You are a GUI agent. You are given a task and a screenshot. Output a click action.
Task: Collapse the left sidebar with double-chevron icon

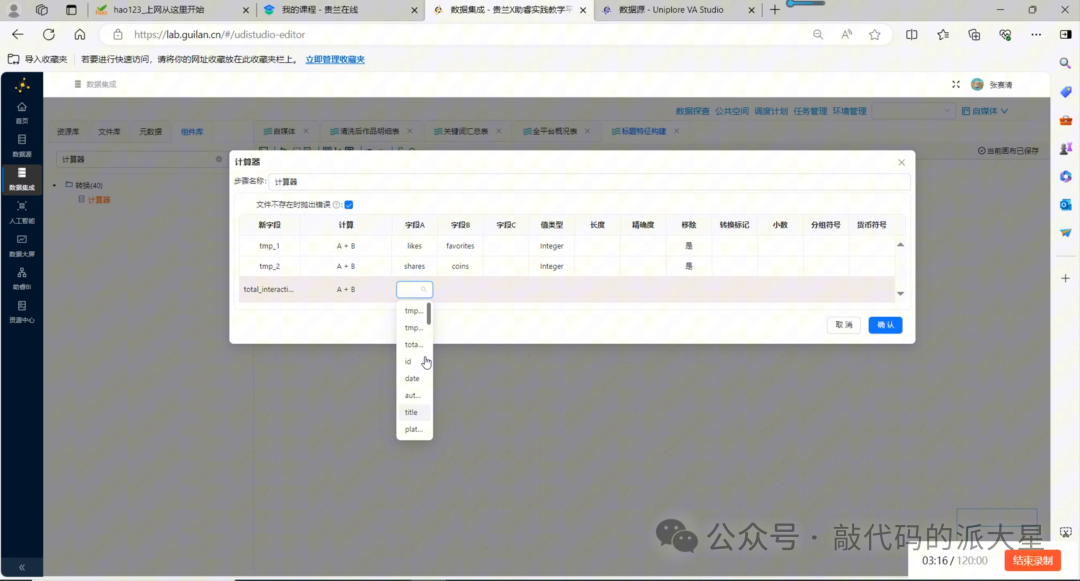click(x=22, y=567)
